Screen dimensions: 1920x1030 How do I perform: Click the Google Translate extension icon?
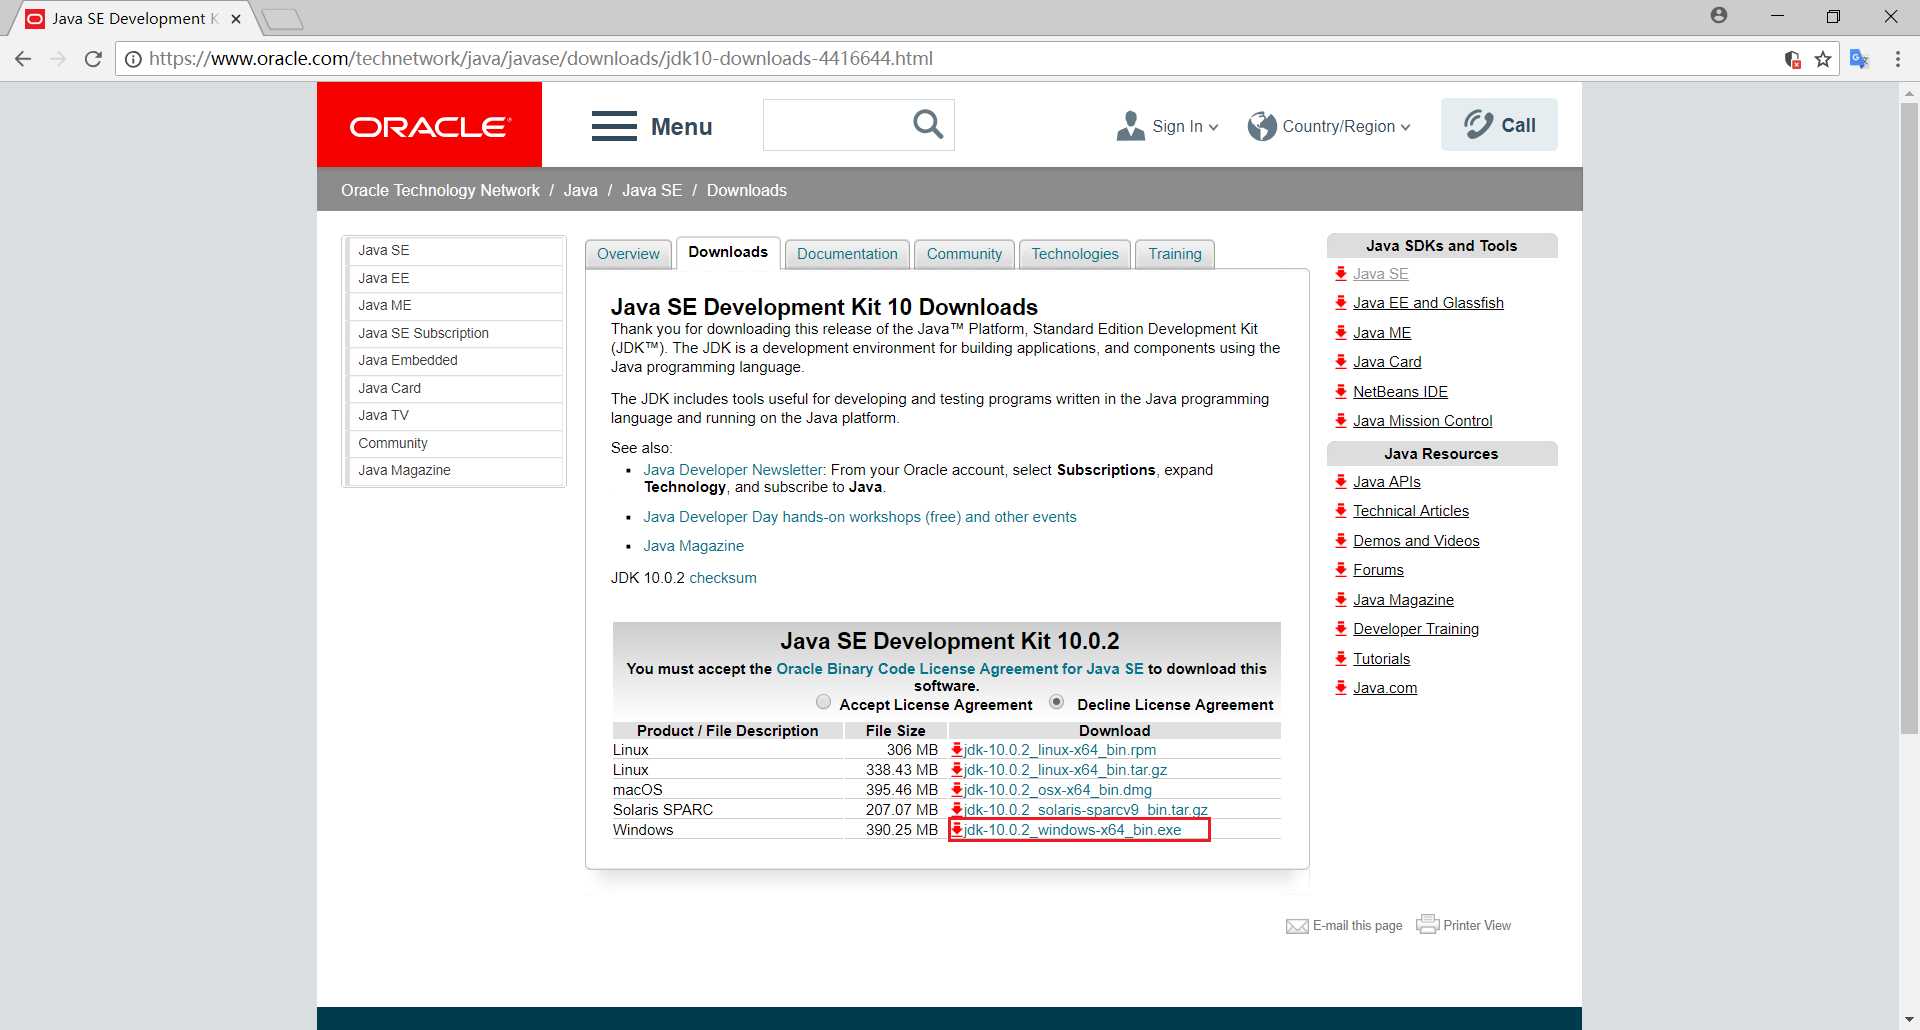(x=1859, y=59)
